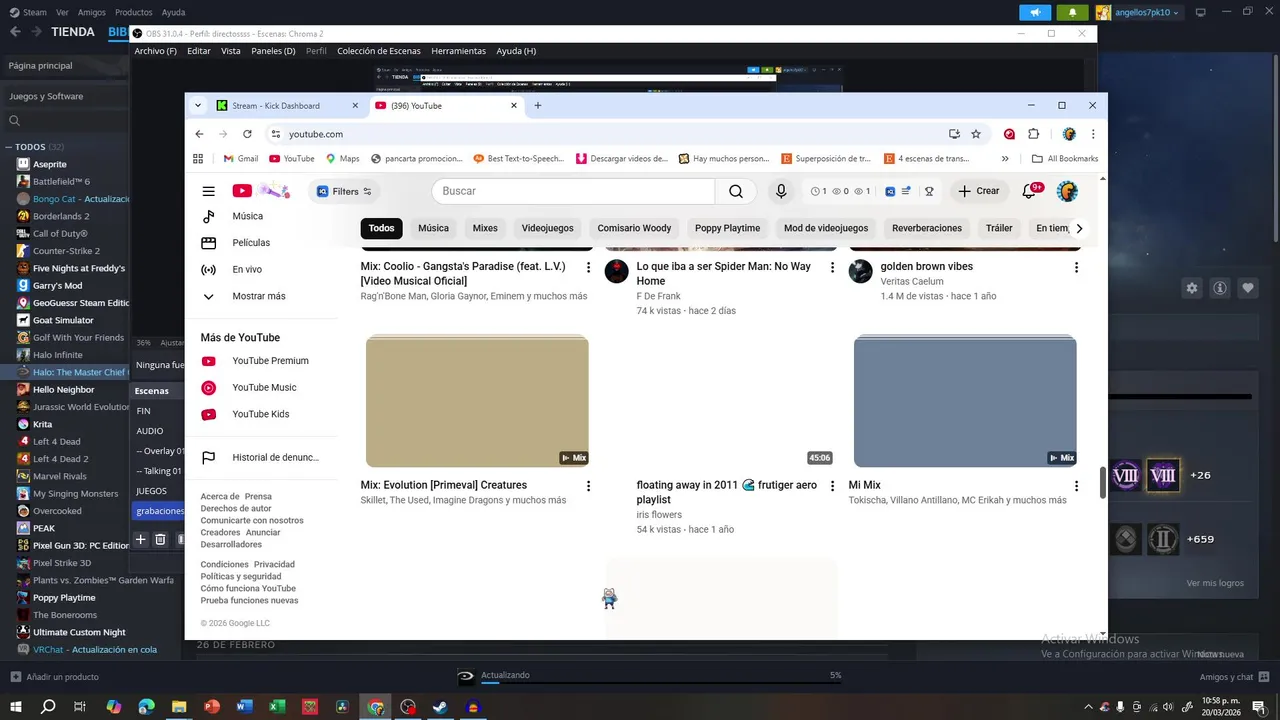1280x720 pixels.
Task: Open options for Mi Mix
Action: 1076,486
